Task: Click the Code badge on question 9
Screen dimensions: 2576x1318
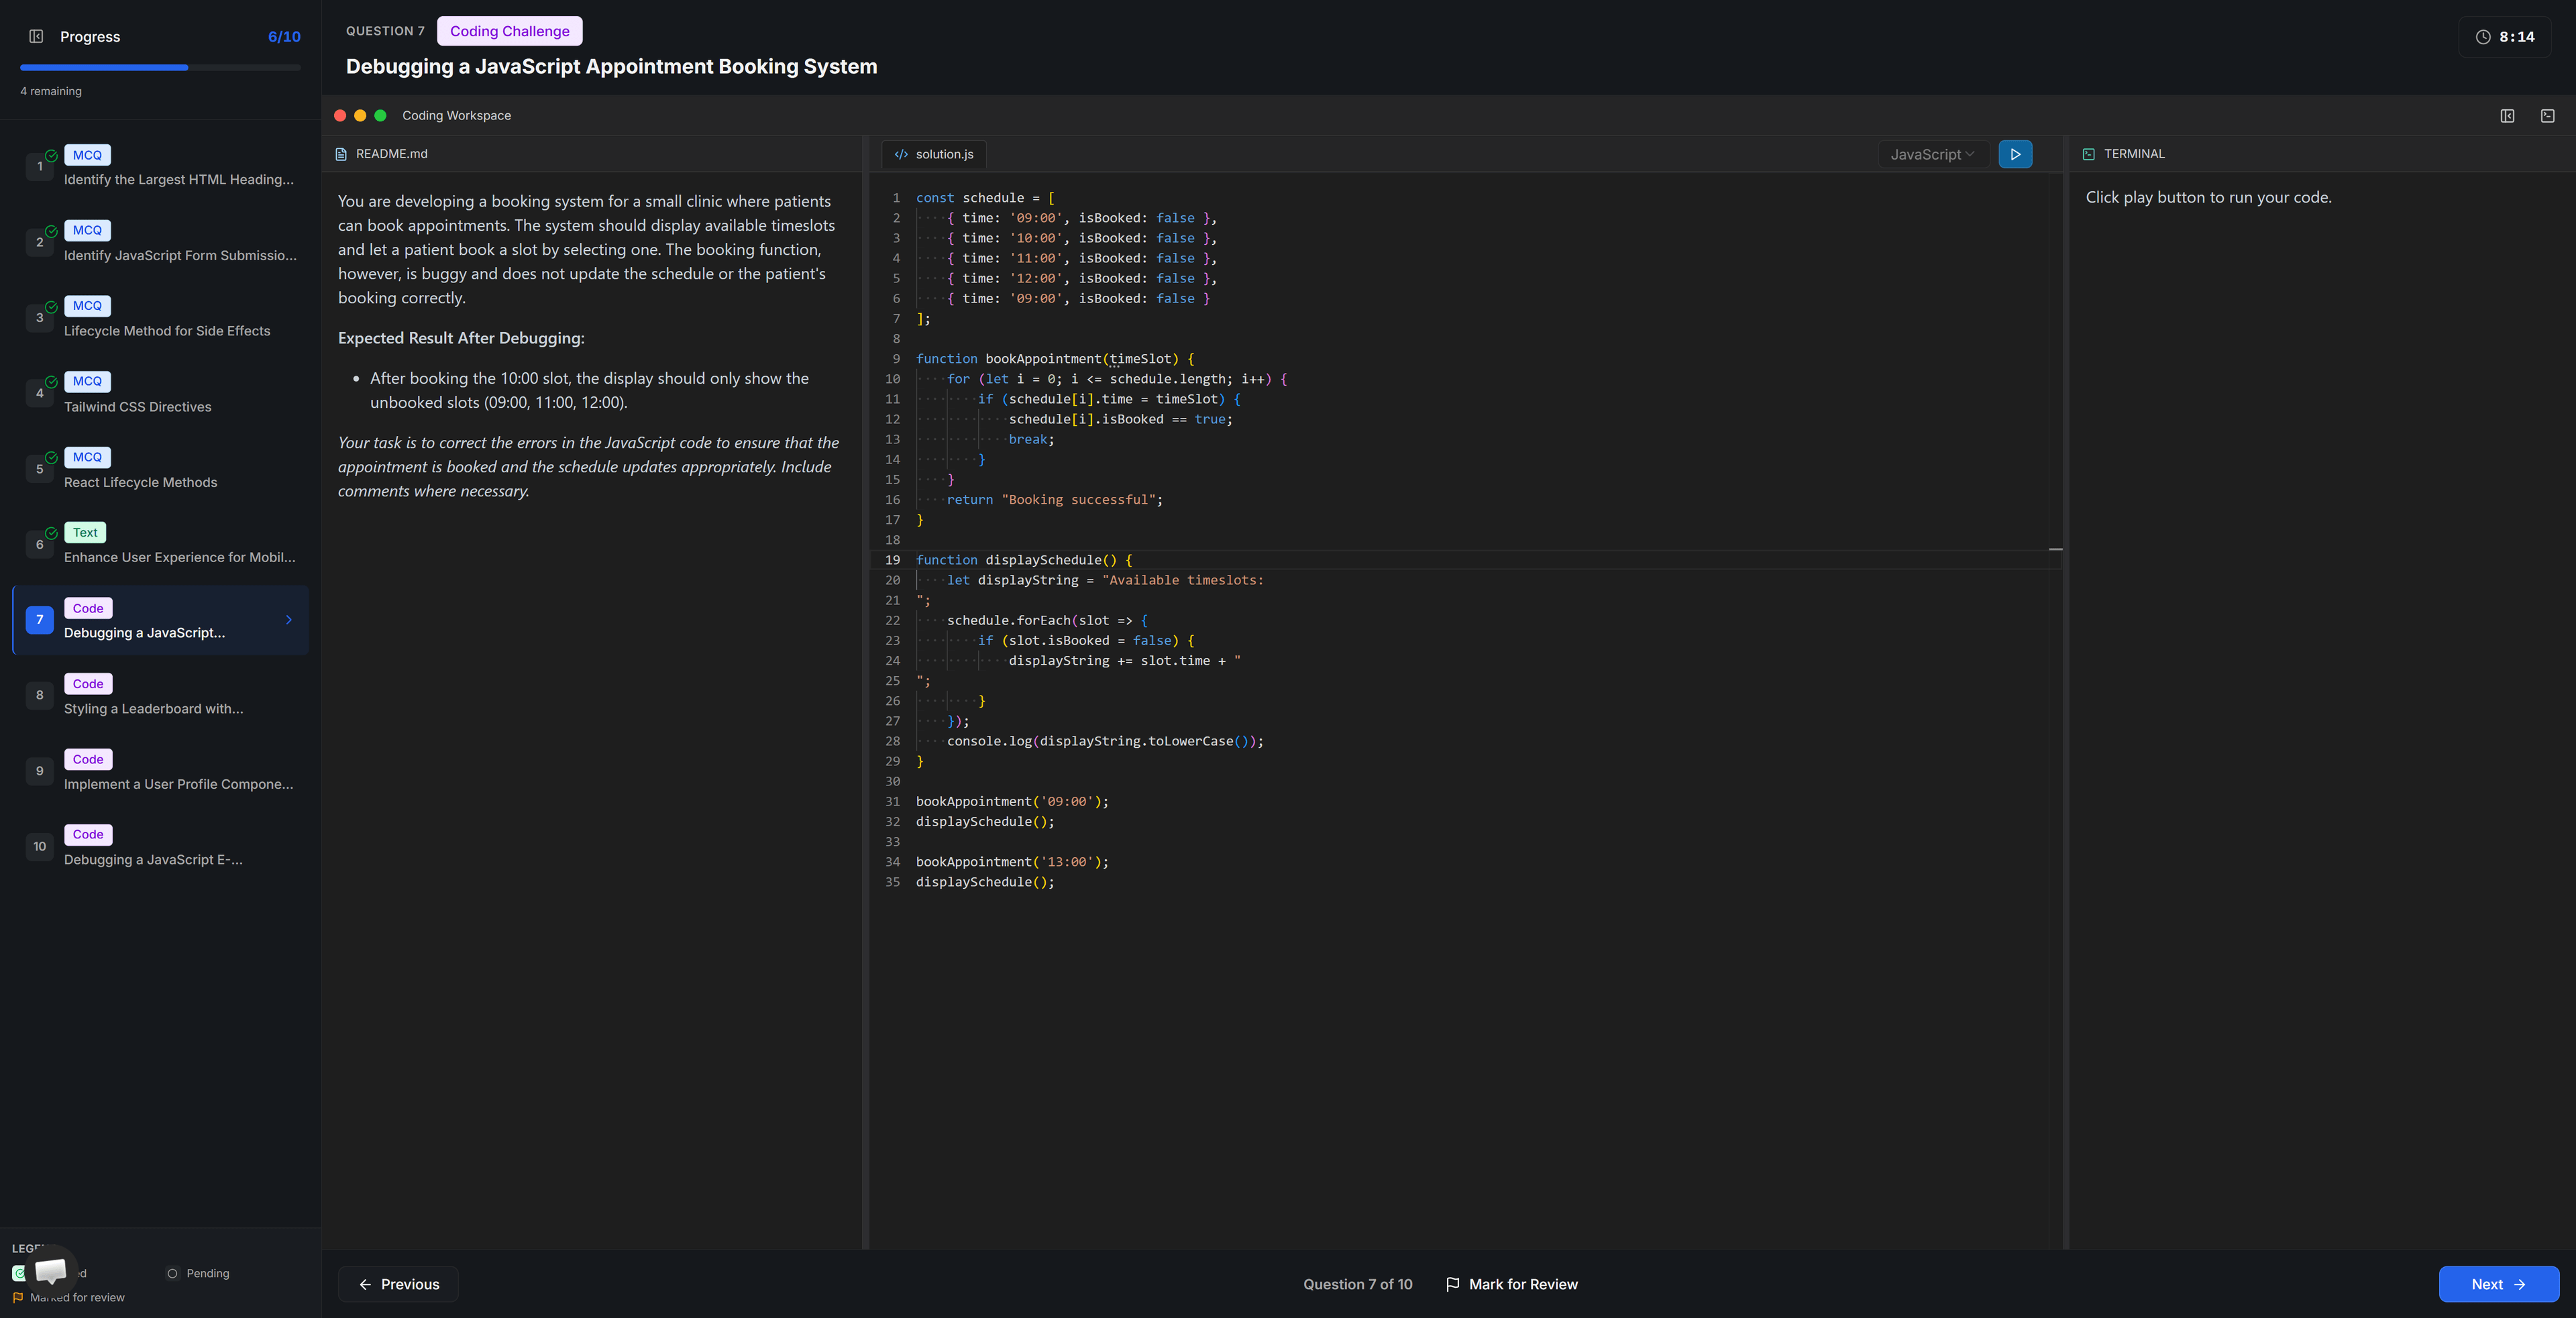Action: click(x=88, y=760)
